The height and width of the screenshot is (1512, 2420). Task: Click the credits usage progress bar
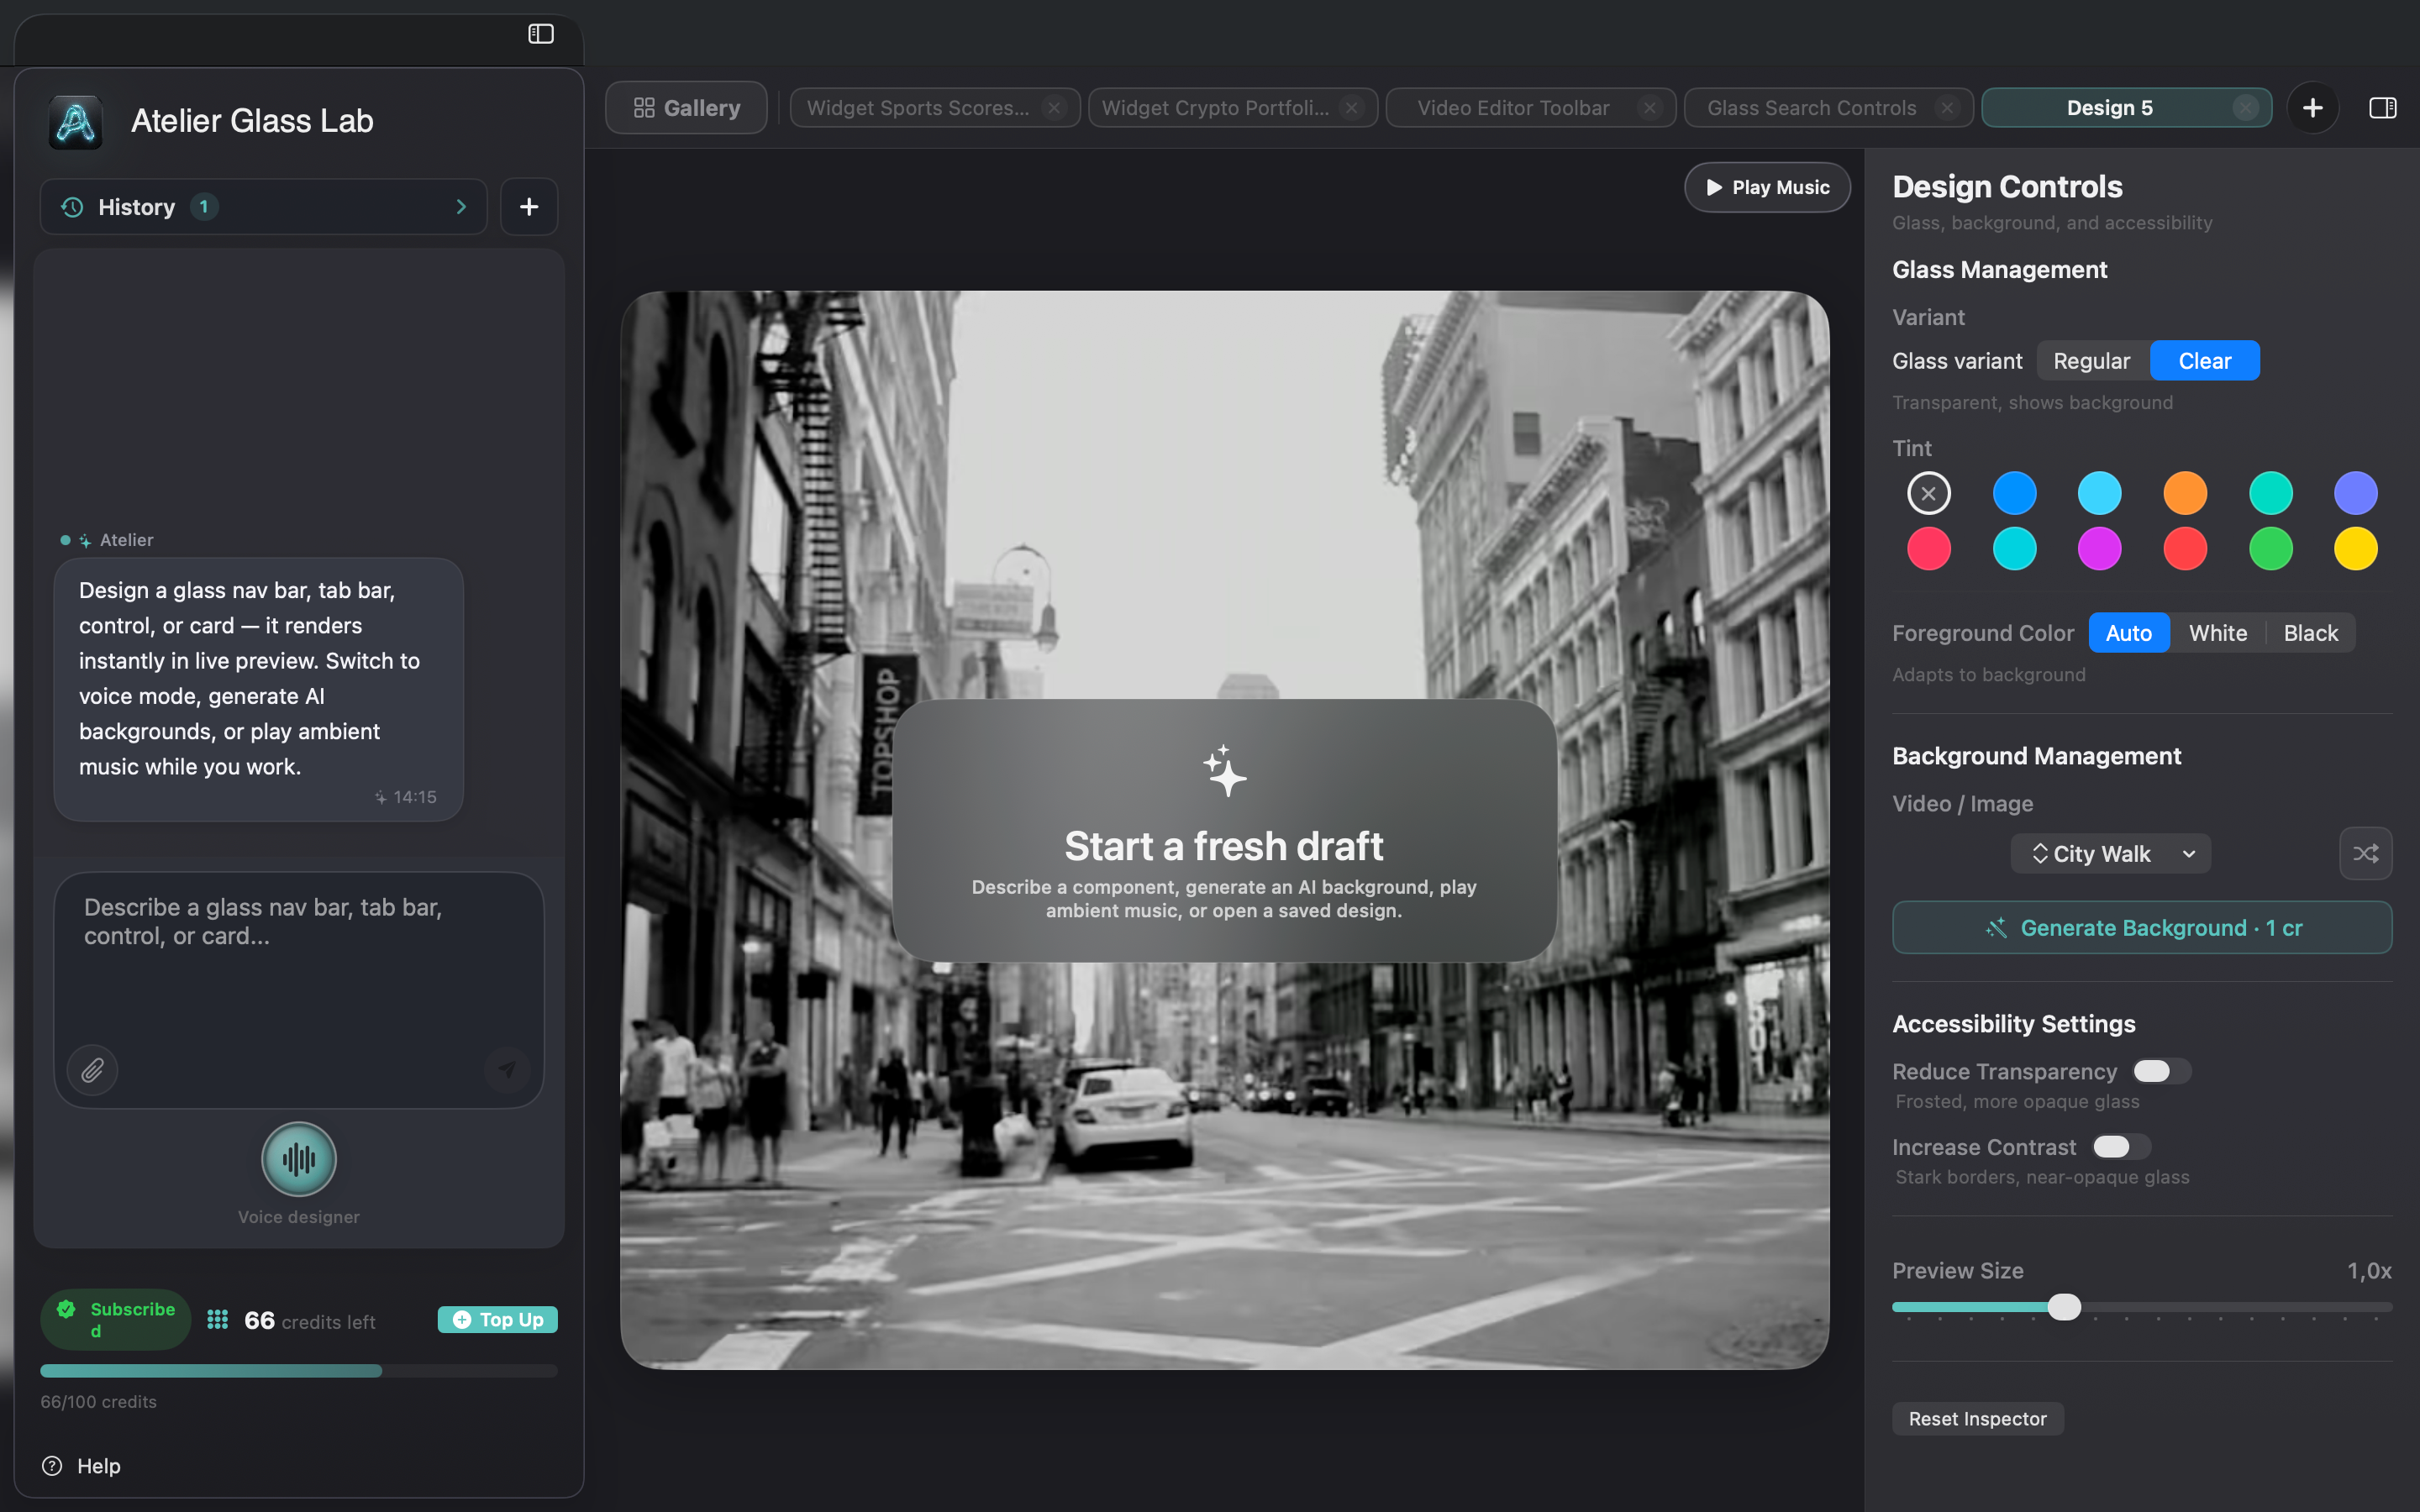(x=299, y=1371)
